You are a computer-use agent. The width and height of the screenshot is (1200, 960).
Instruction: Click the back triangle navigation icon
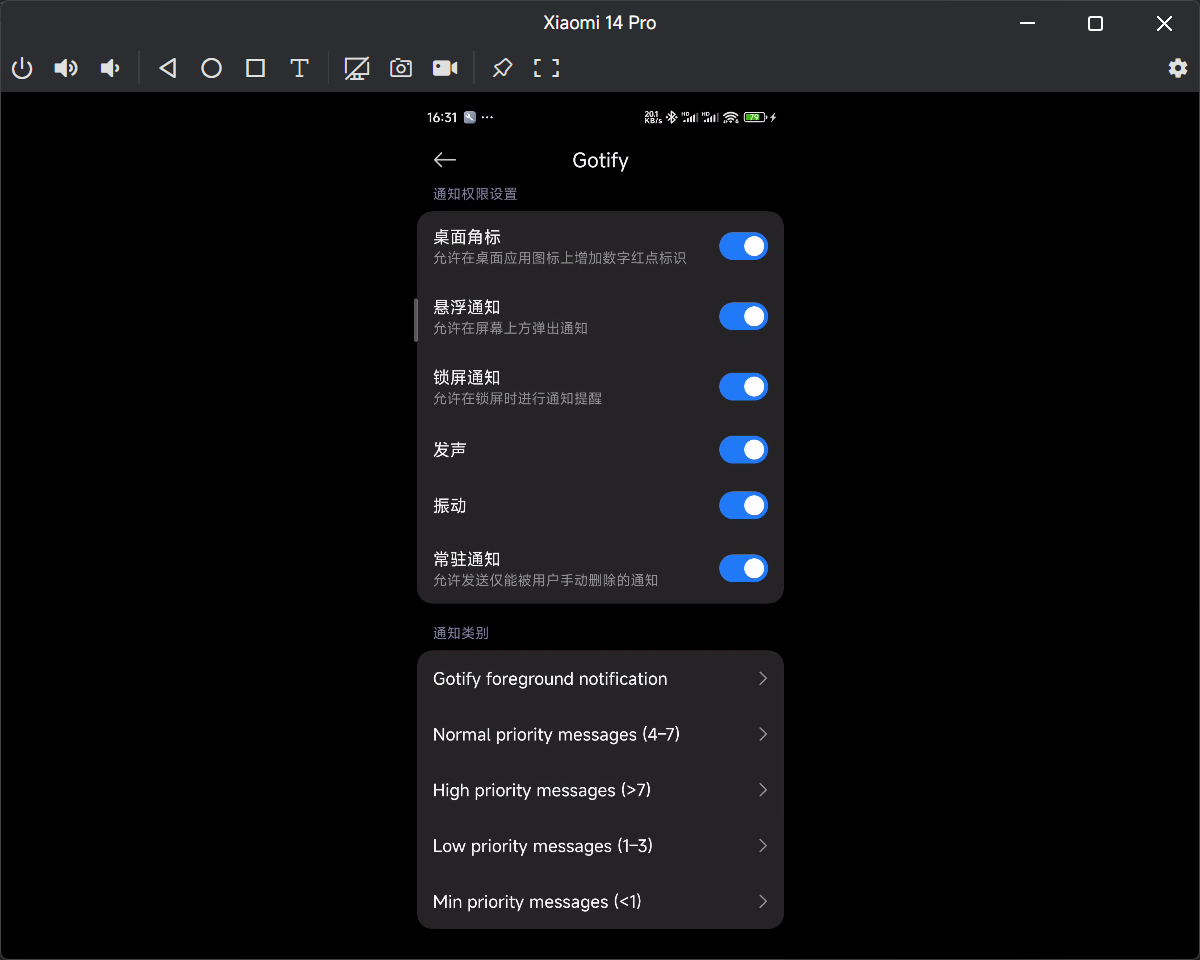(x=168, y=68)
